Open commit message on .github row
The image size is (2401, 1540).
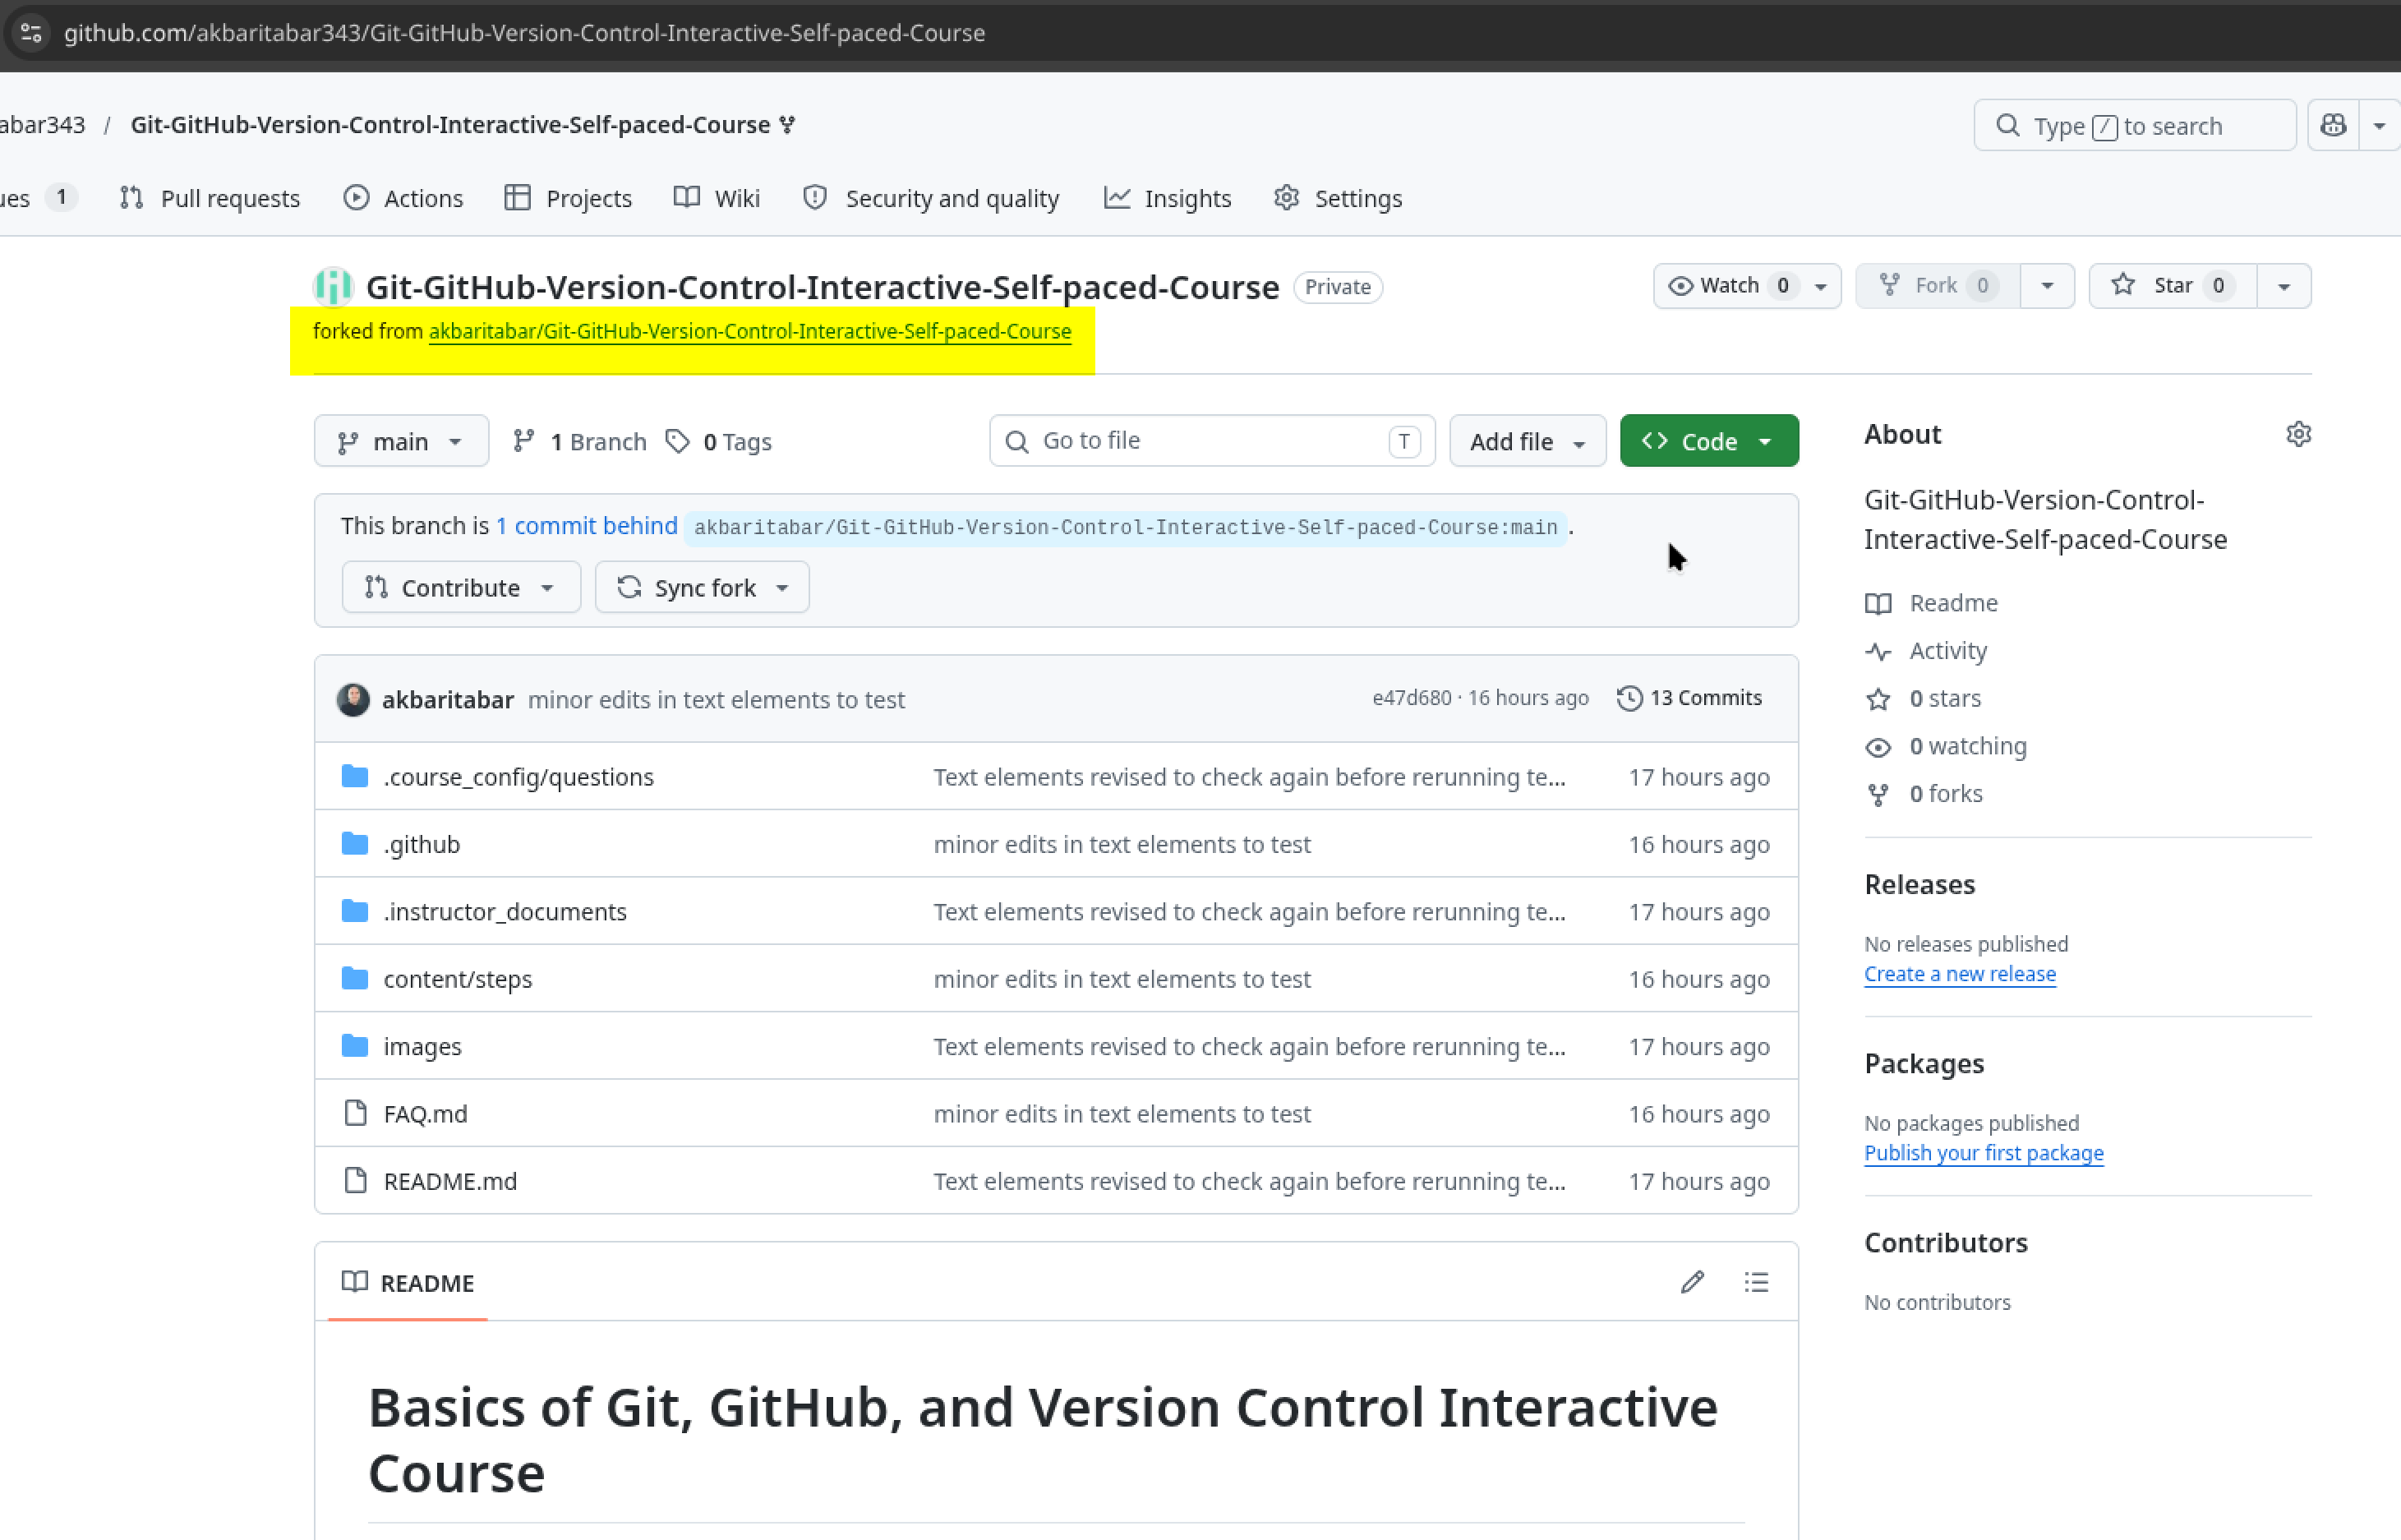[x=1122, y=844]
